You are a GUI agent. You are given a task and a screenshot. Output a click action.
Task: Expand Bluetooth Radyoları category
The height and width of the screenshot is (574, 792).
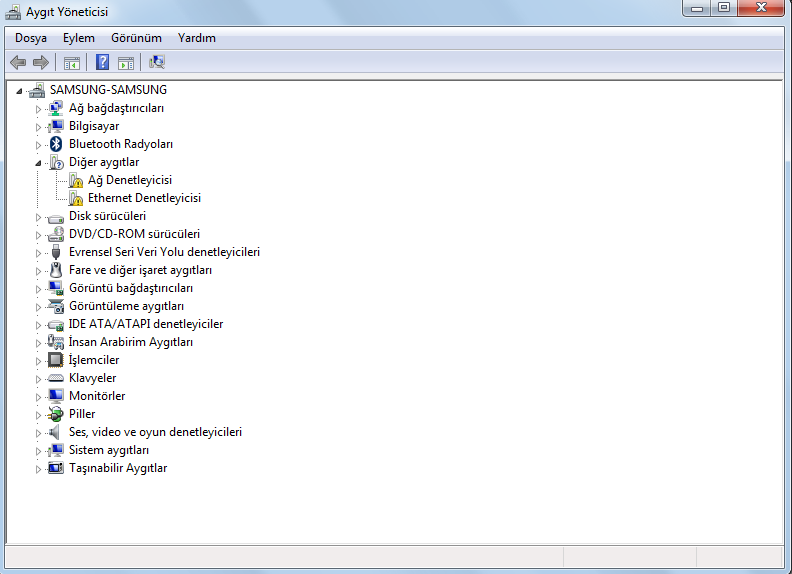coord(38,145)
